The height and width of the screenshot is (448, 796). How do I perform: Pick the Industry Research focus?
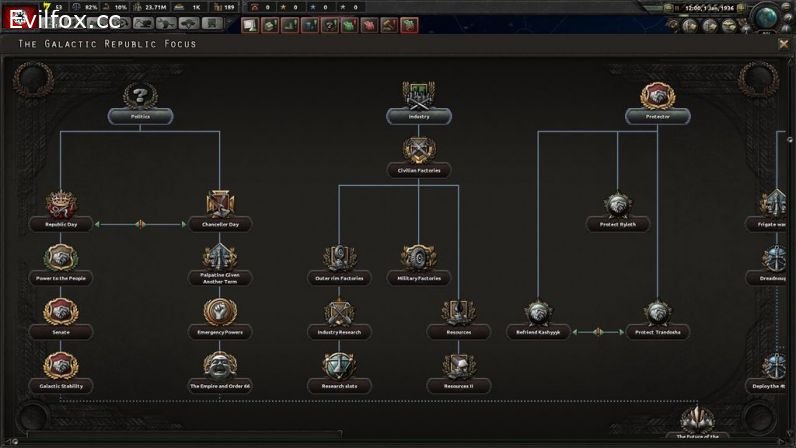[x=339, y=314]
